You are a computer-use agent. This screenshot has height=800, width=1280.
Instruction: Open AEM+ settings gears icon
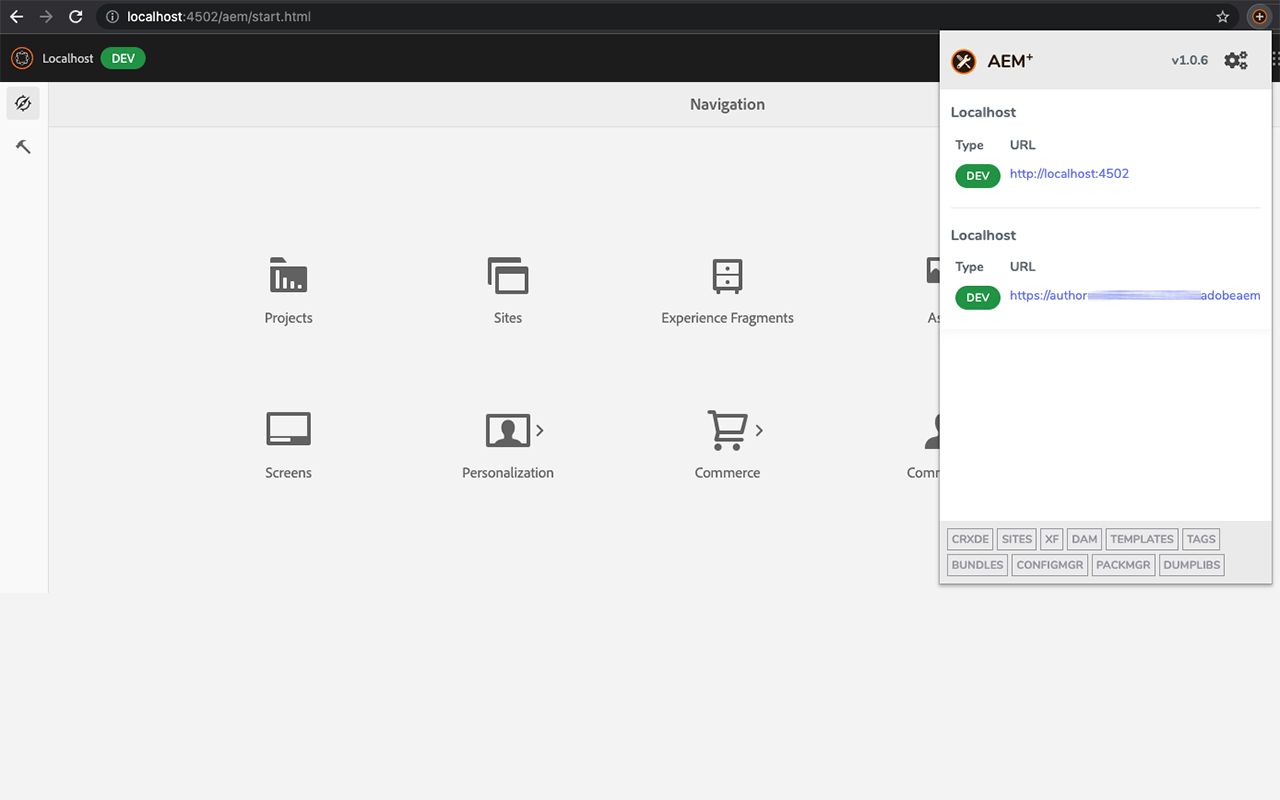(1236, 61)
